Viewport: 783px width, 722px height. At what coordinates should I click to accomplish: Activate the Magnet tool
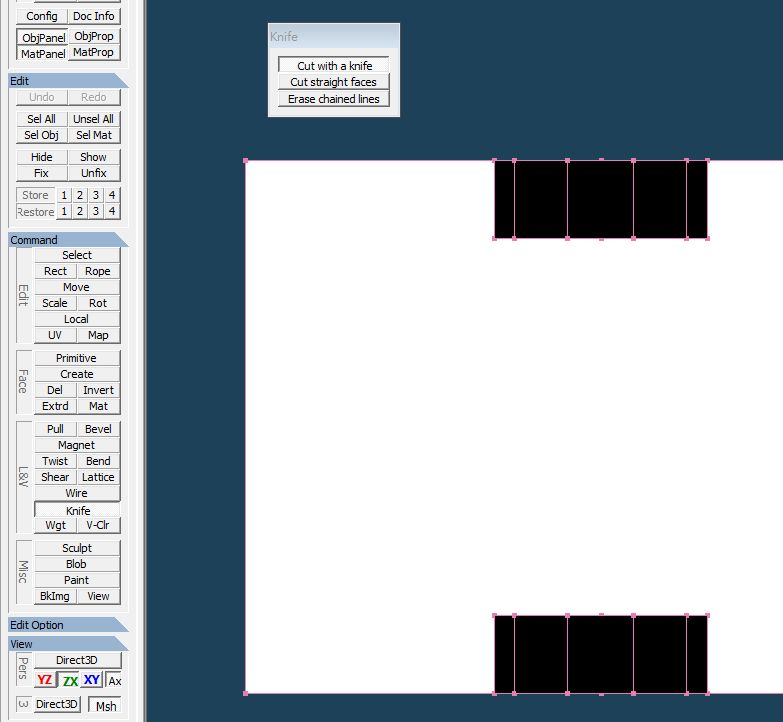76,445
